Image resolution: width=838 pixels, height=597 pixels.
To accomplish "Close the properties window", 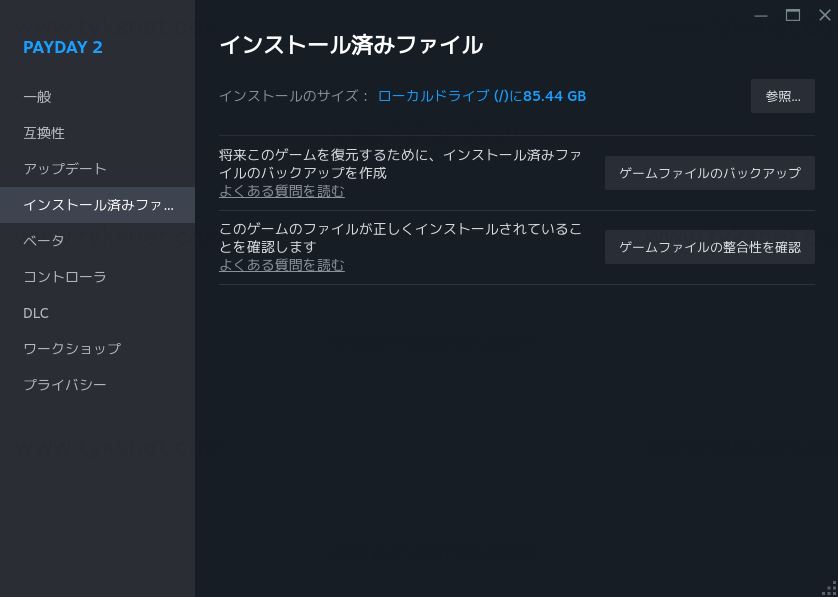I will tap(825, 15).
